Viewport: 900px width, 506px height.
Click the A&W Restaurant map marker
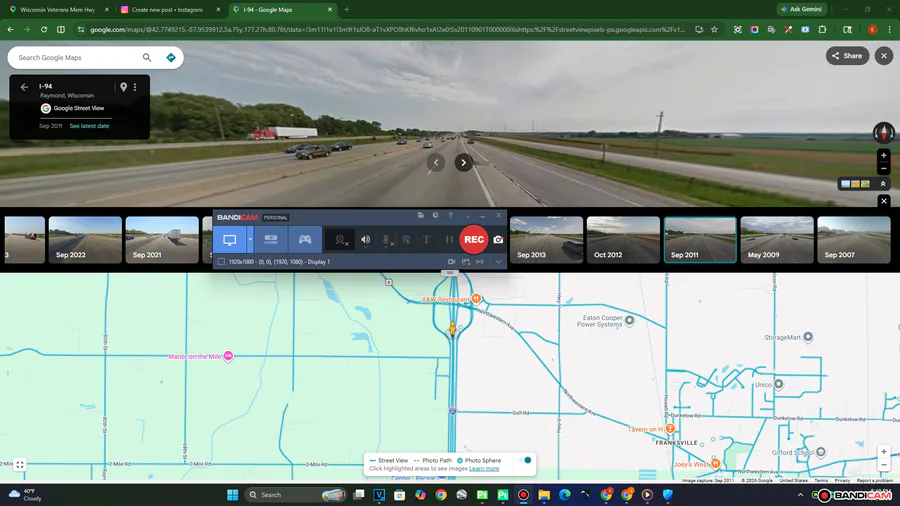pyautogui.click(x=476, y=299)
